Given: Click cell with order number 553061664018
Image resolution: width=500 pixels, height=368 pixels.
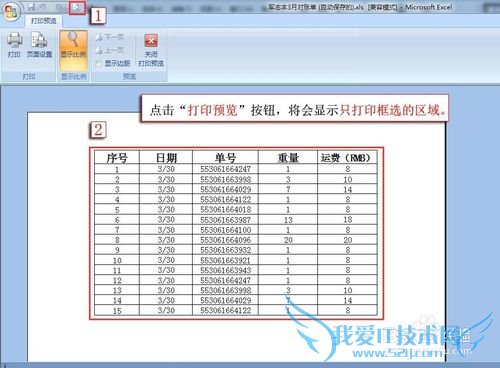Looking at the screenshot, I should pyautogui.click(x=225, y=210).
